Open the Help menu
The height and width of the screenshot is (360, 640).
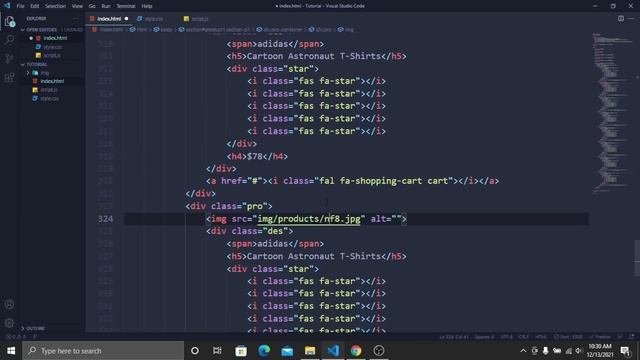(x=147, y=6)
